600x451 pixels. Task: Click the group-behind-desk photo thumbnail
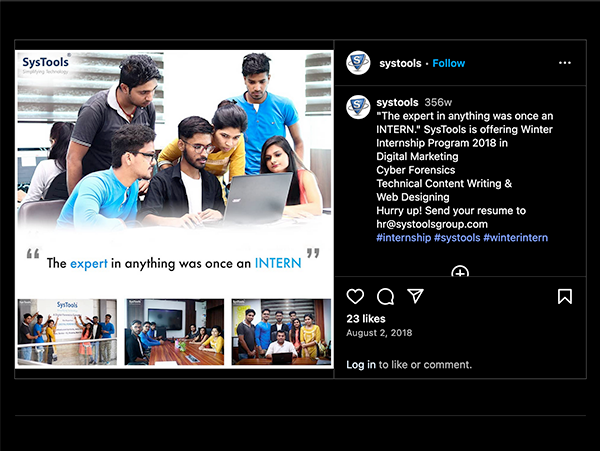click(281, 332)
